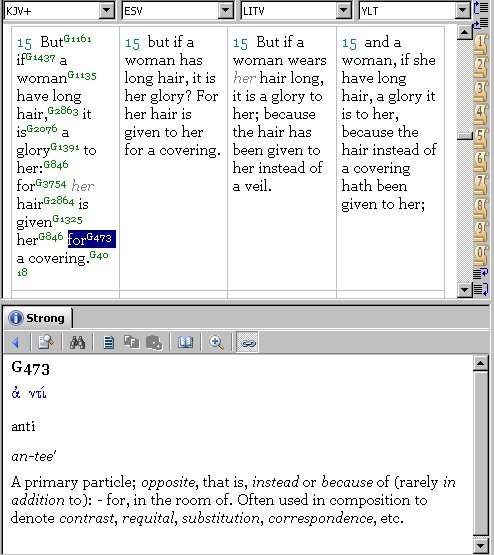Click the G1391 Strong's number after glory

pyautogui.click(x=65, y=147)
